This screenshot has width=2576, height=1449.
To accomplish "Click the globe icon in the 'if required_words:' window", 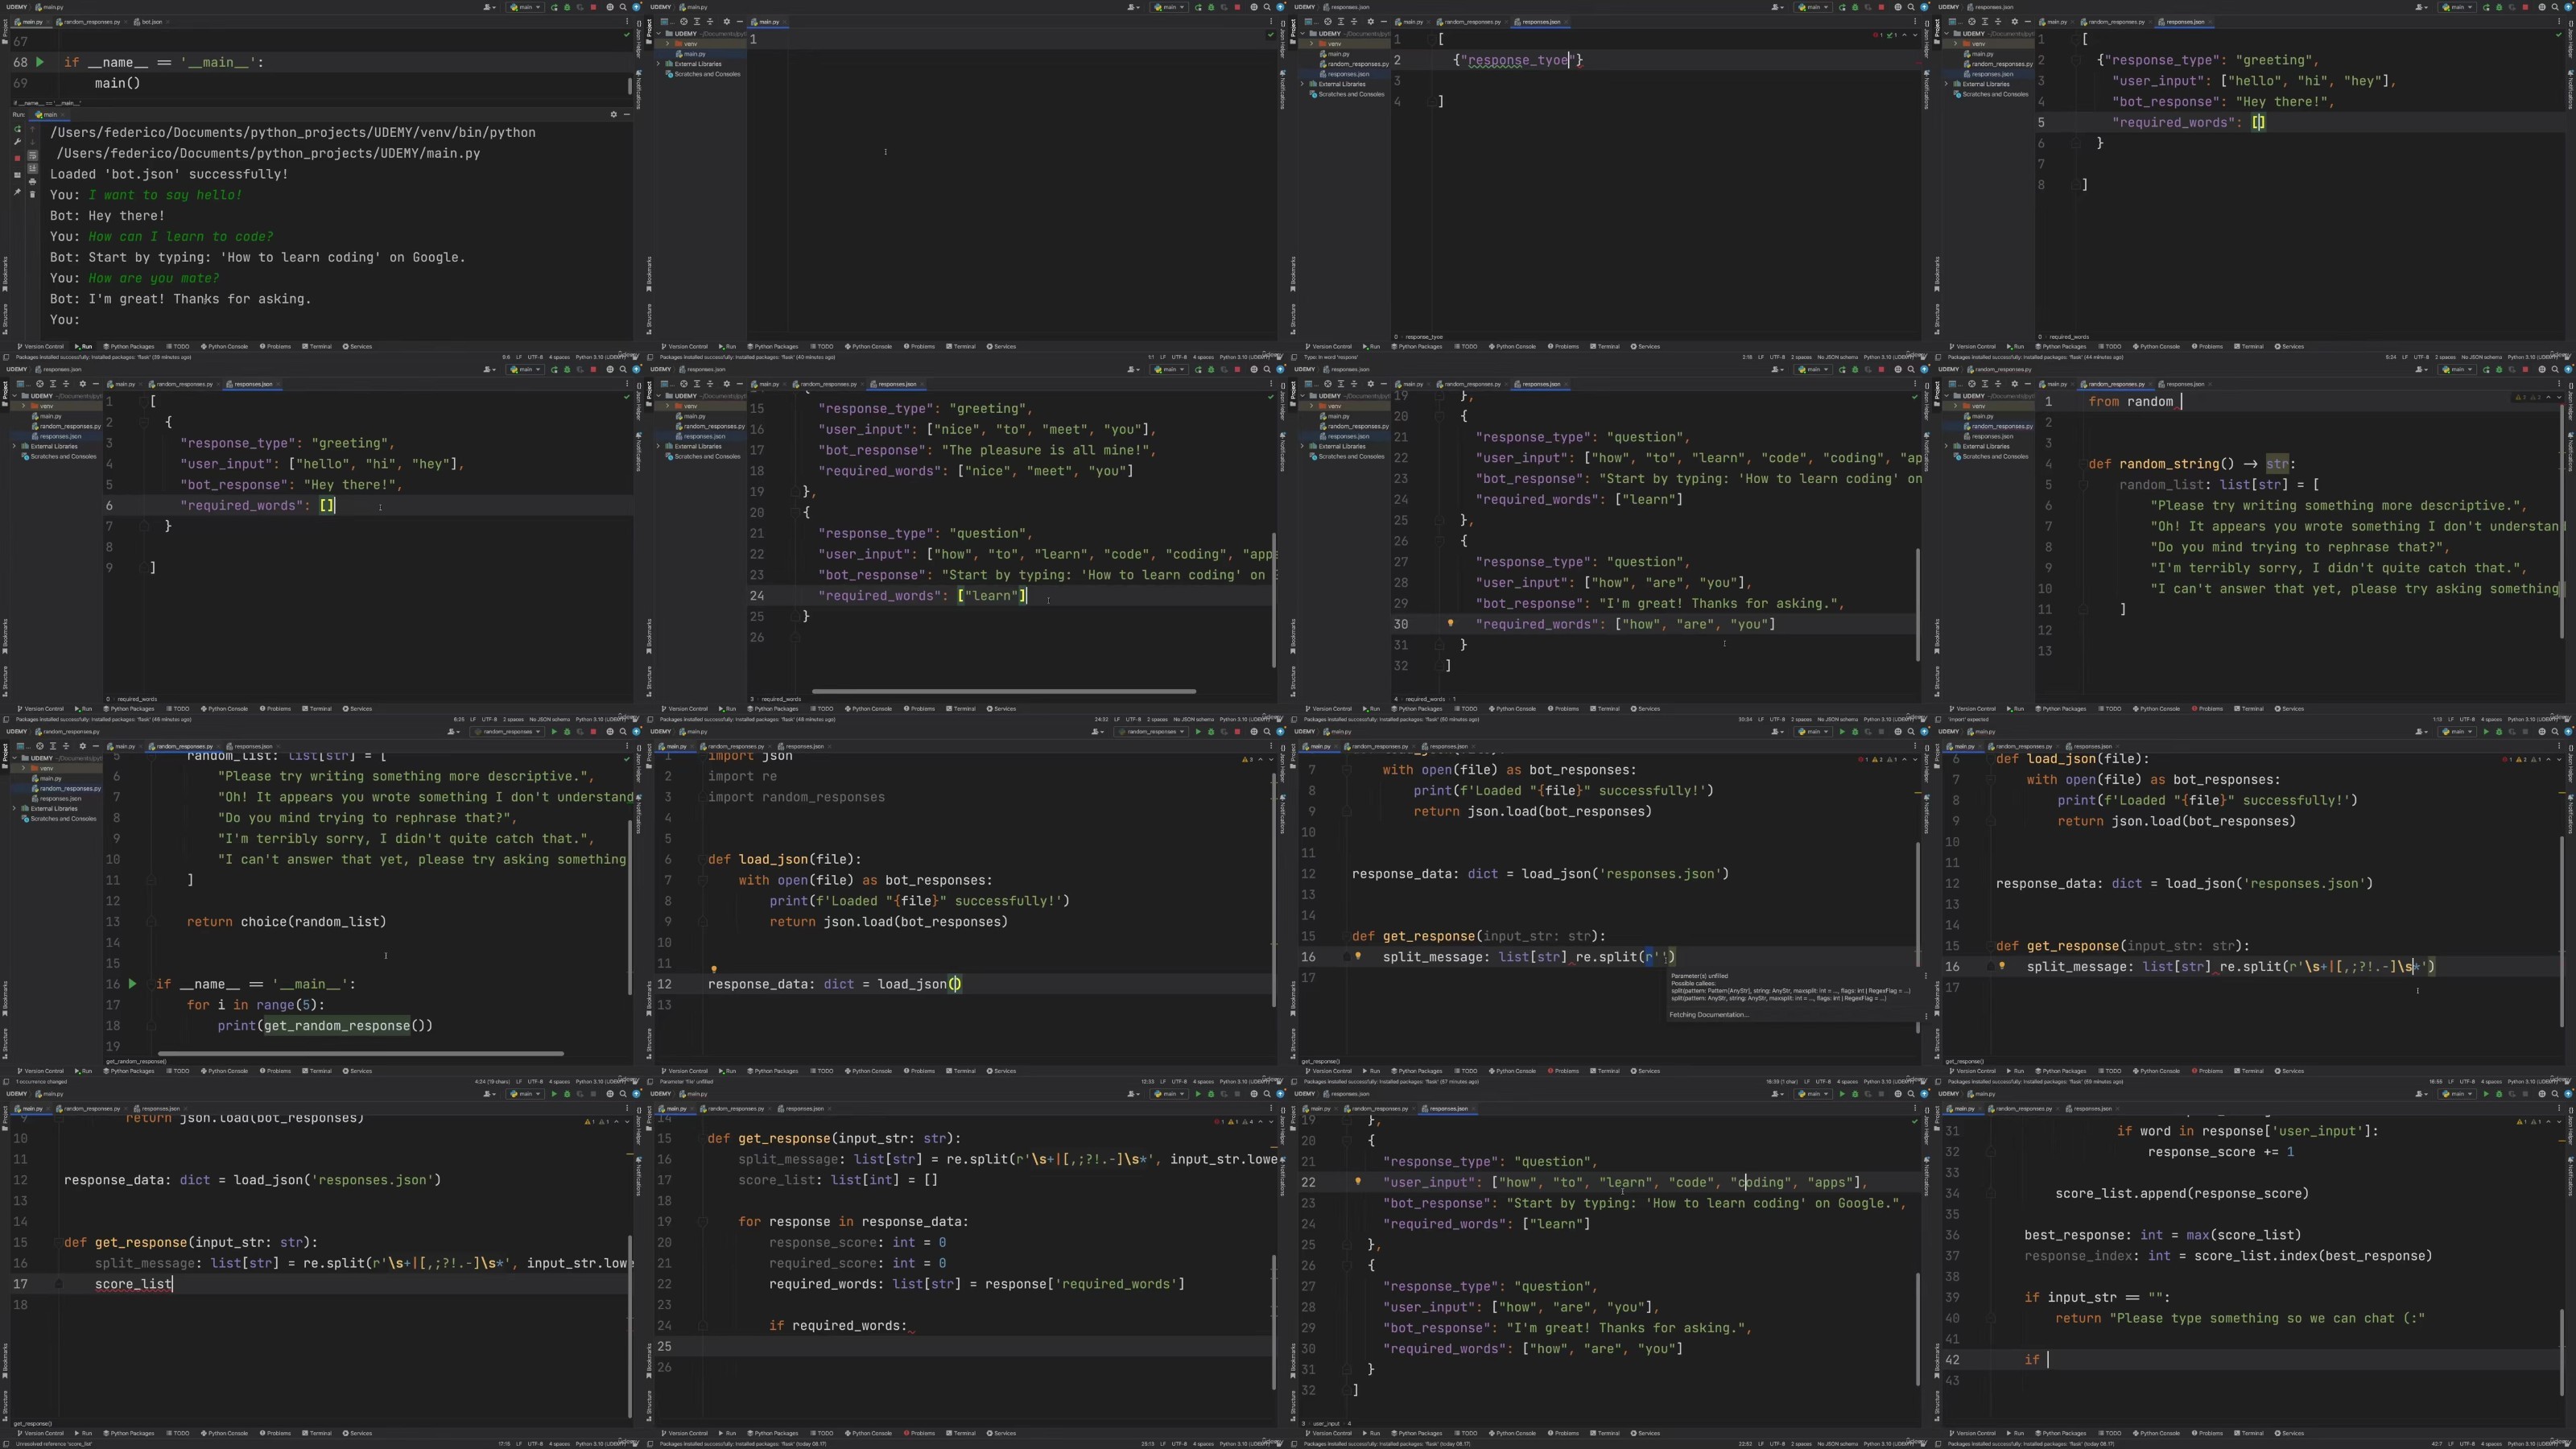I will (x=1254, y=1093).
